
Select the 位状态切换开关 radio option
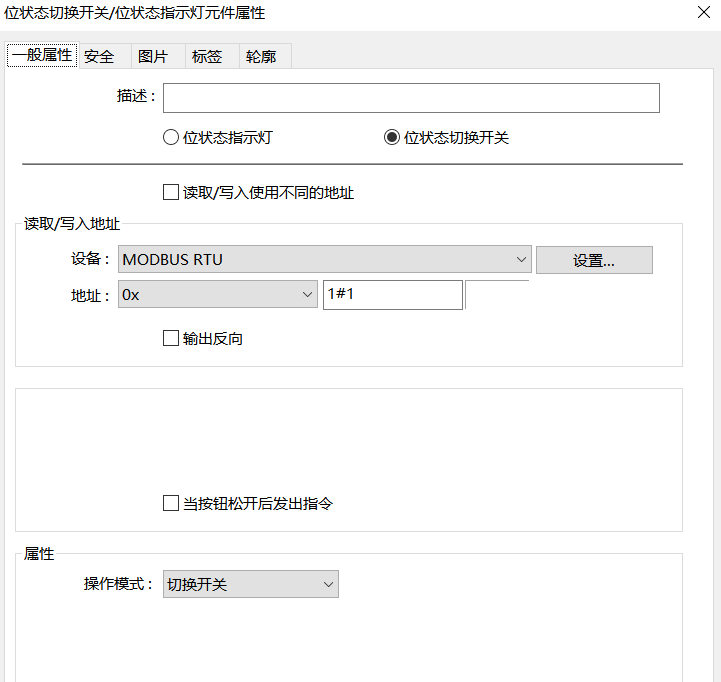click(392, 138)
